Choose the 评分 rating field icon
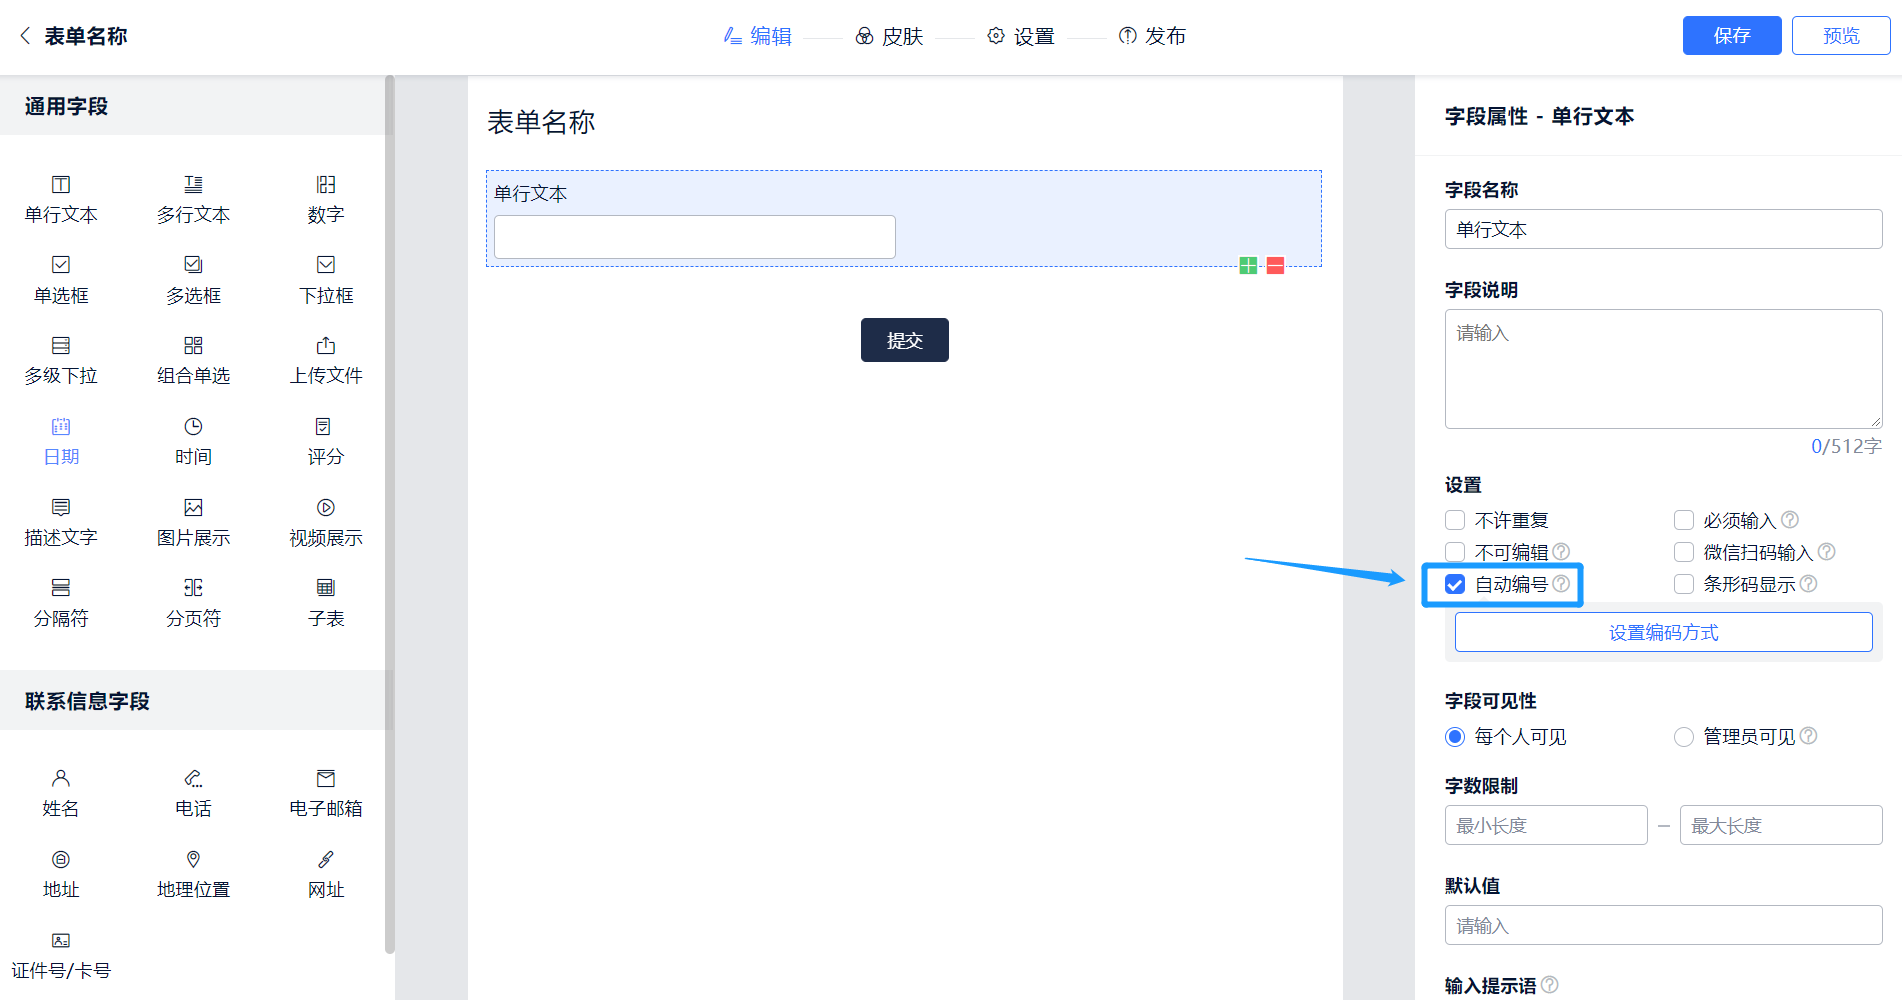 click(325, 427)
